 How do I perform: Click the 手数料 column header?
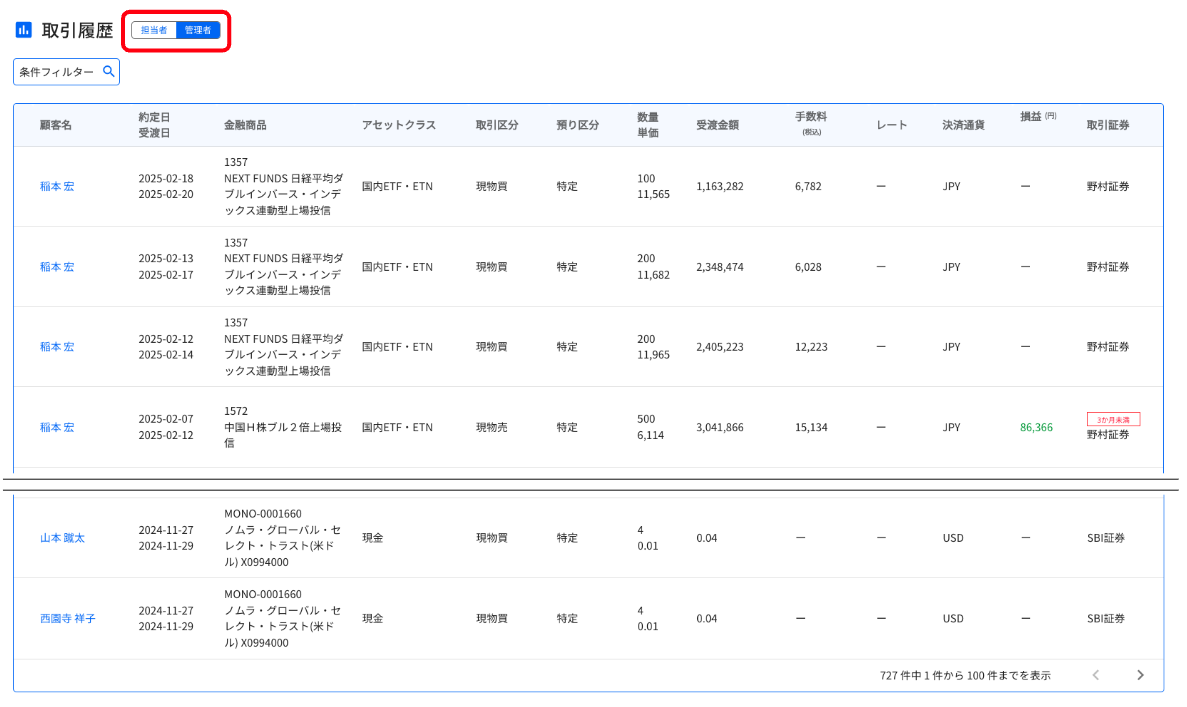click(811, 123)
